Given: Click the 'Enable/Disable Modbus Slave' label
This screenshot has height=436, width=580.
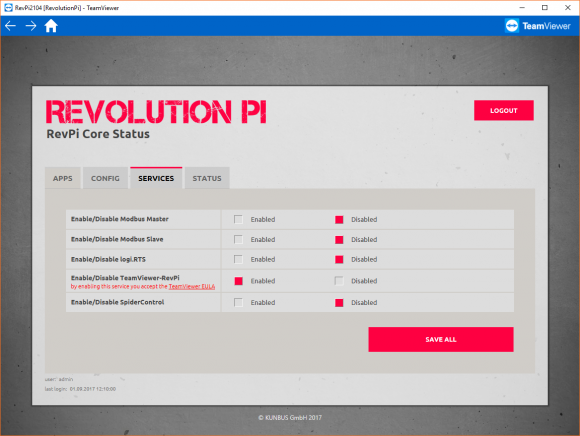Looking at the screenshot, I should (117, 239).
